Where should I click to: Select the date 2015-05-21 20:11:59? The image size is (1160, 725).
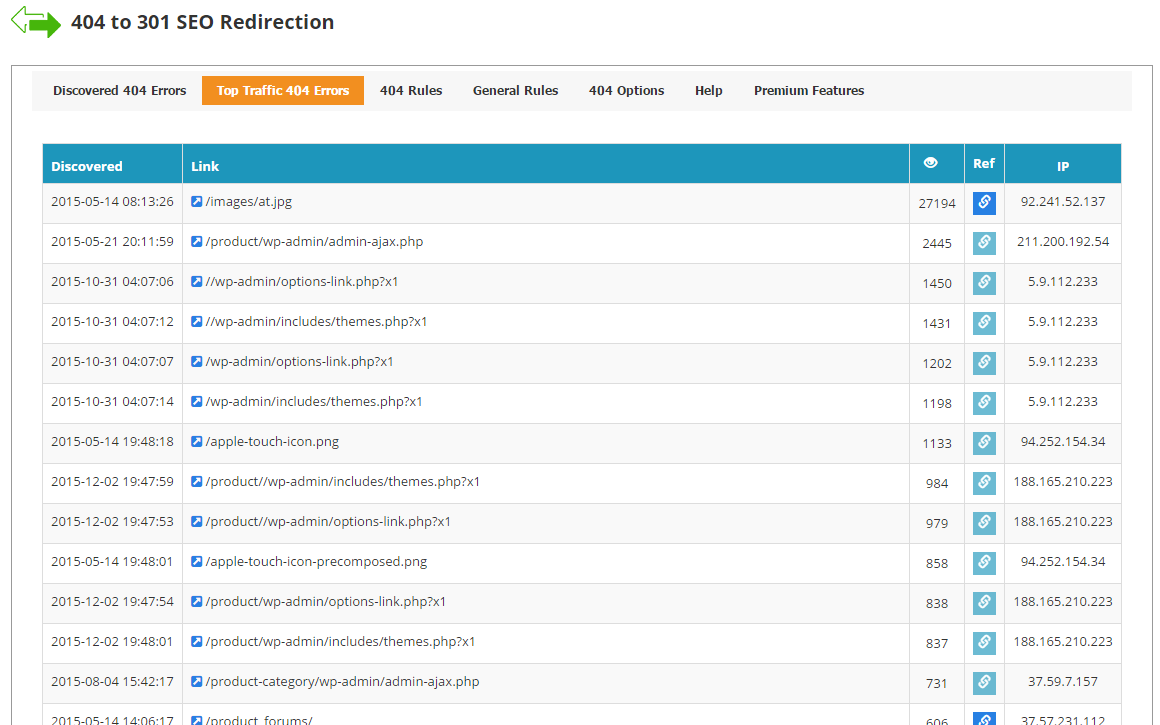point(112,241)
